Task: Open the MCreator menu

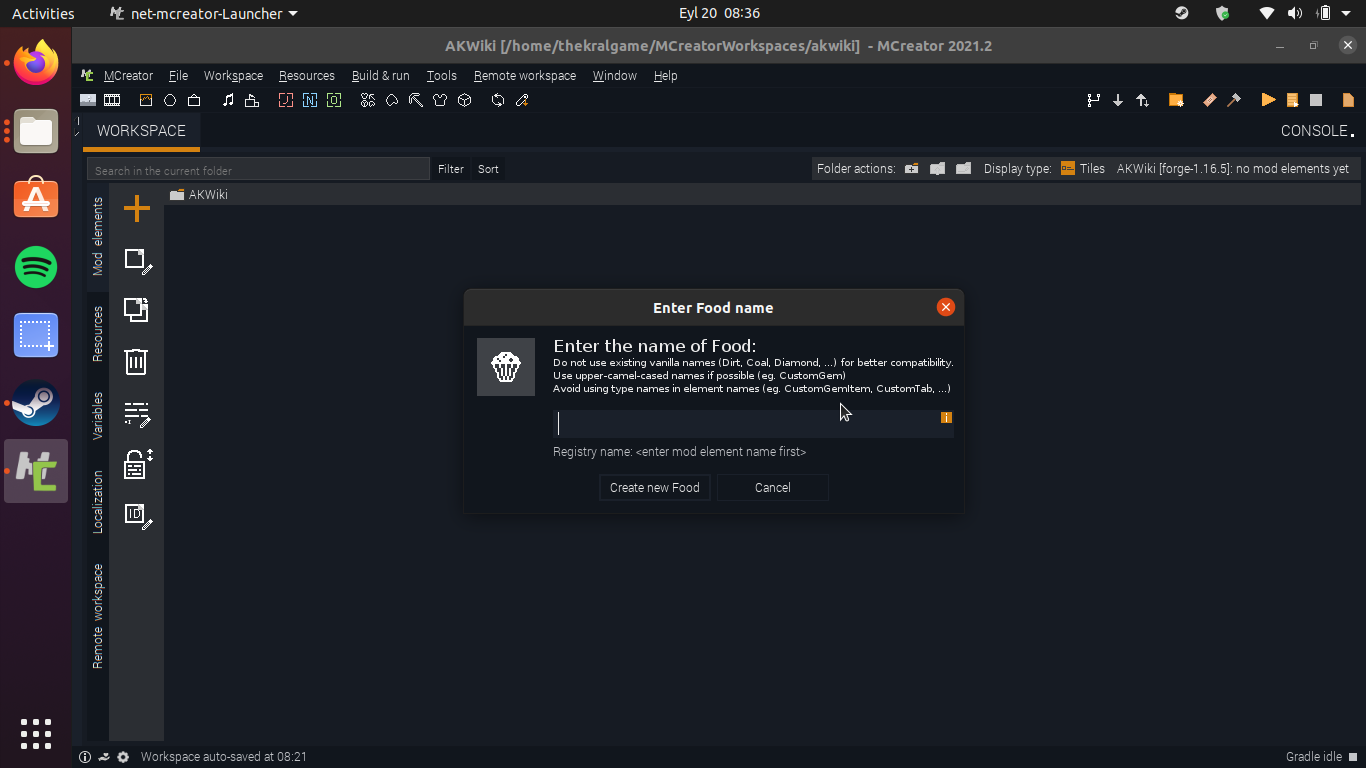Action: [128, 76]
